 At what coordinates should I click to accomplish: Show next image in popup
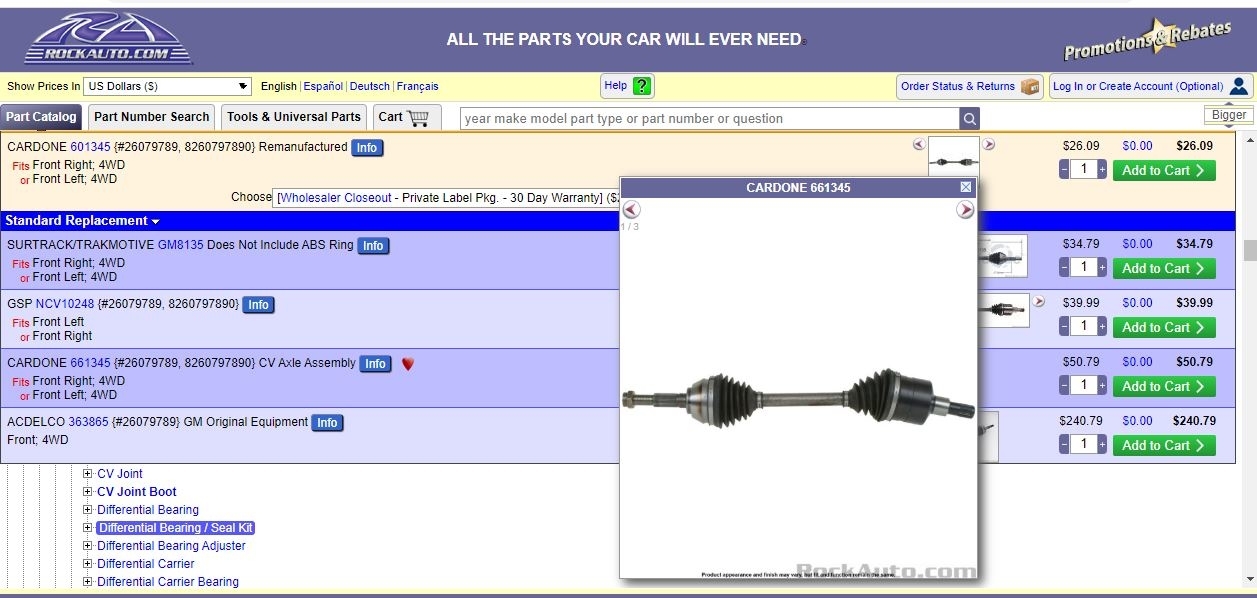[965, 210]
